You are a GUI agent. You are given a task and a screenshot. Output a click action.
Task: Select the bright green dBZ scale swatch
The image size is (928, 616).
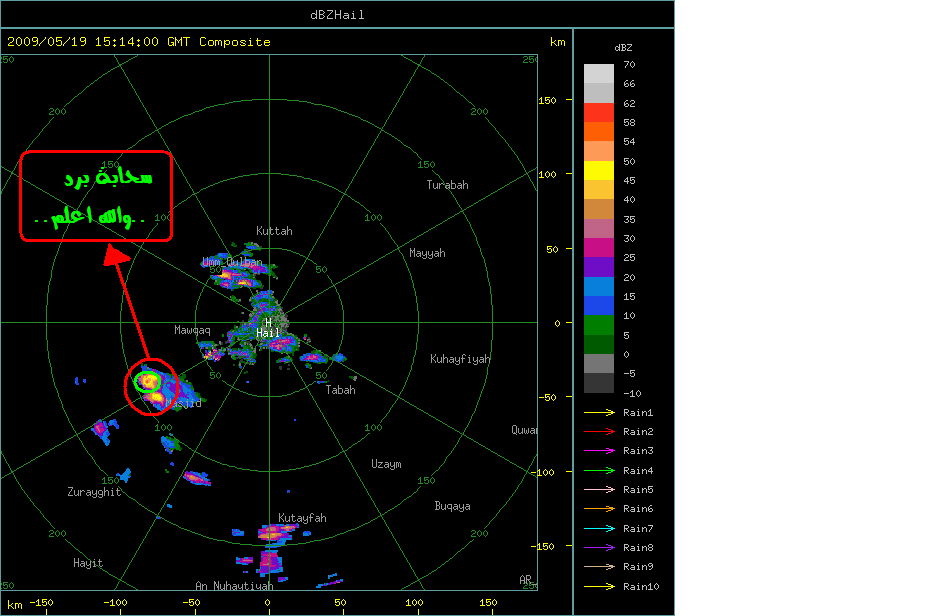[x=599, y=325]
